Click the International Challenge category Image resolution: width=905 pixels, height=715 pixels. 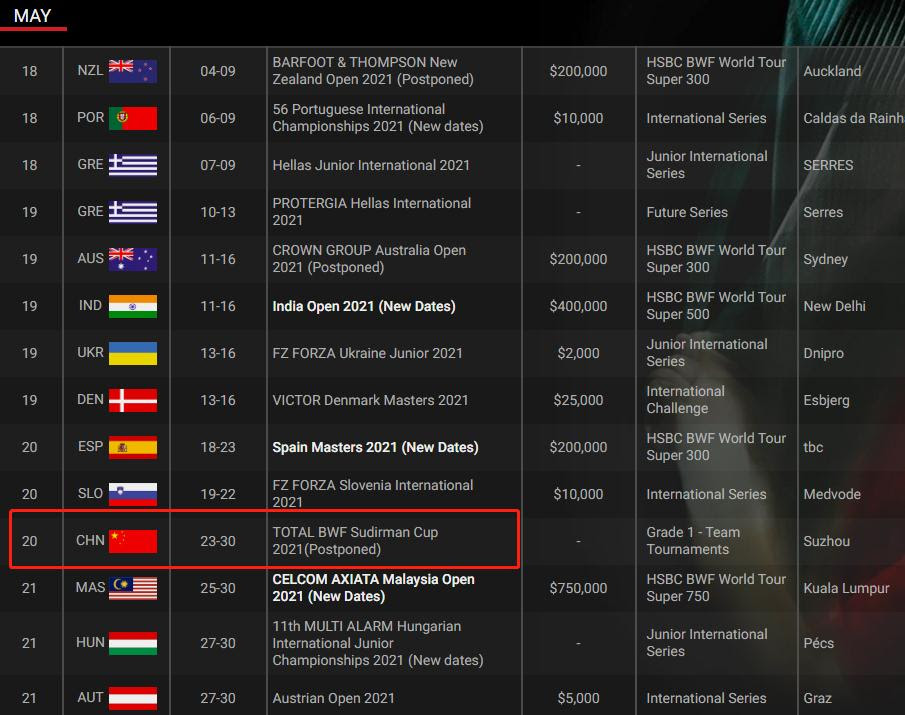coord(685,399)
